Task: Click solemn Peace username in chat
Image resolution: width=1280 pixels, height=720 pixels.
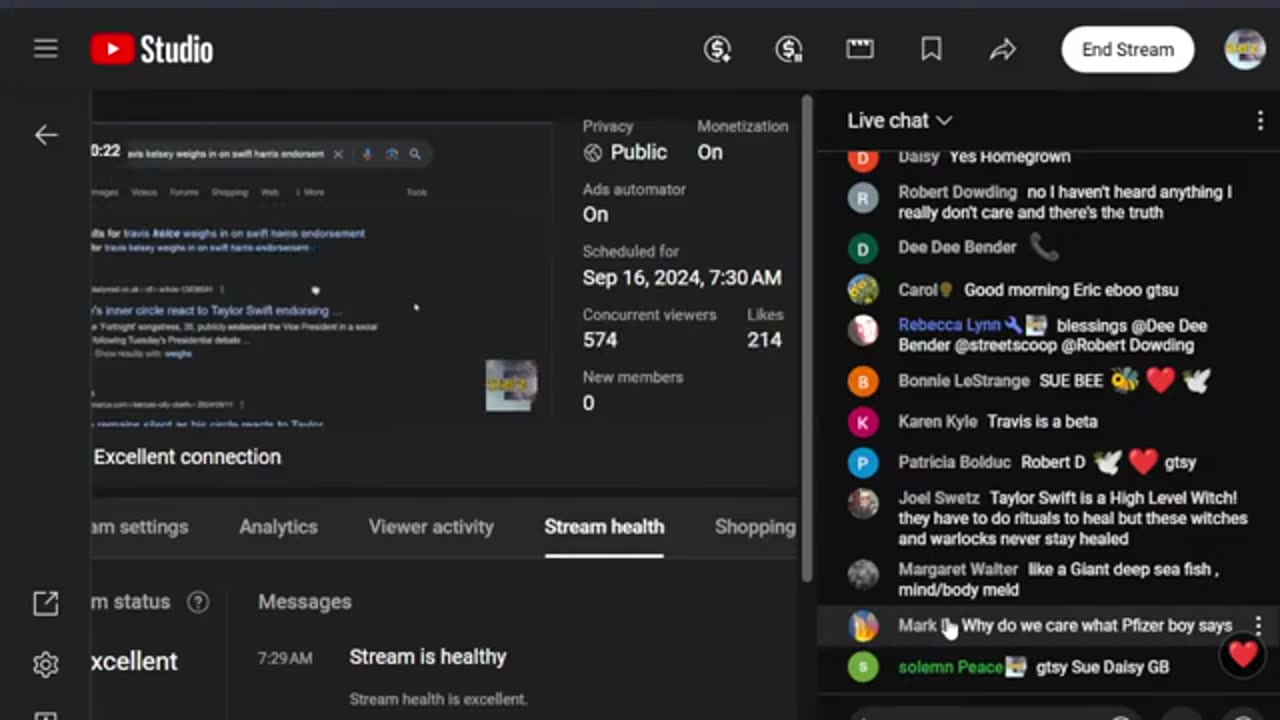Action: coord(950,667)
